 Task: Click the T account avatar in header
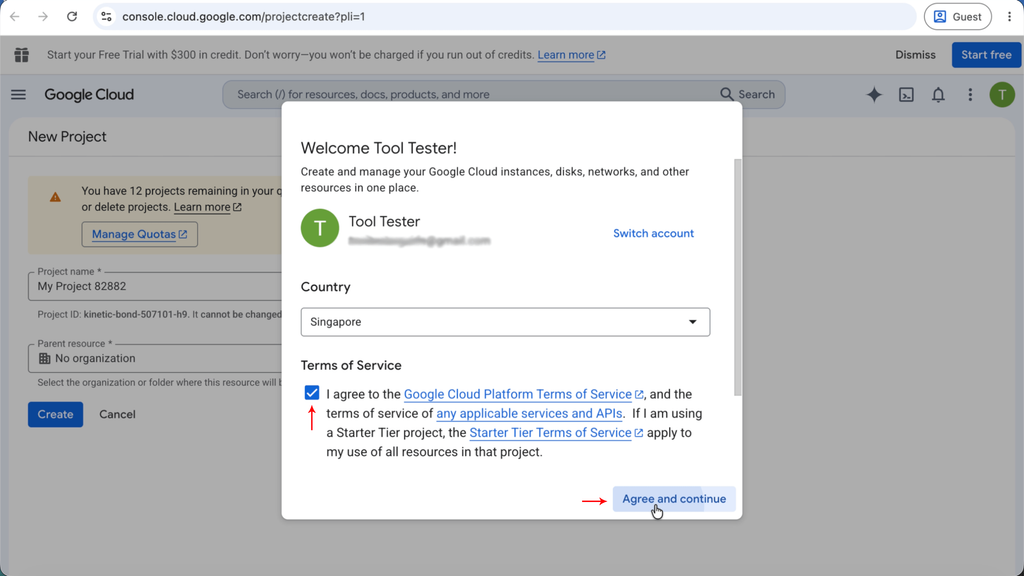pyautogui.click(x=1002, y=95)
